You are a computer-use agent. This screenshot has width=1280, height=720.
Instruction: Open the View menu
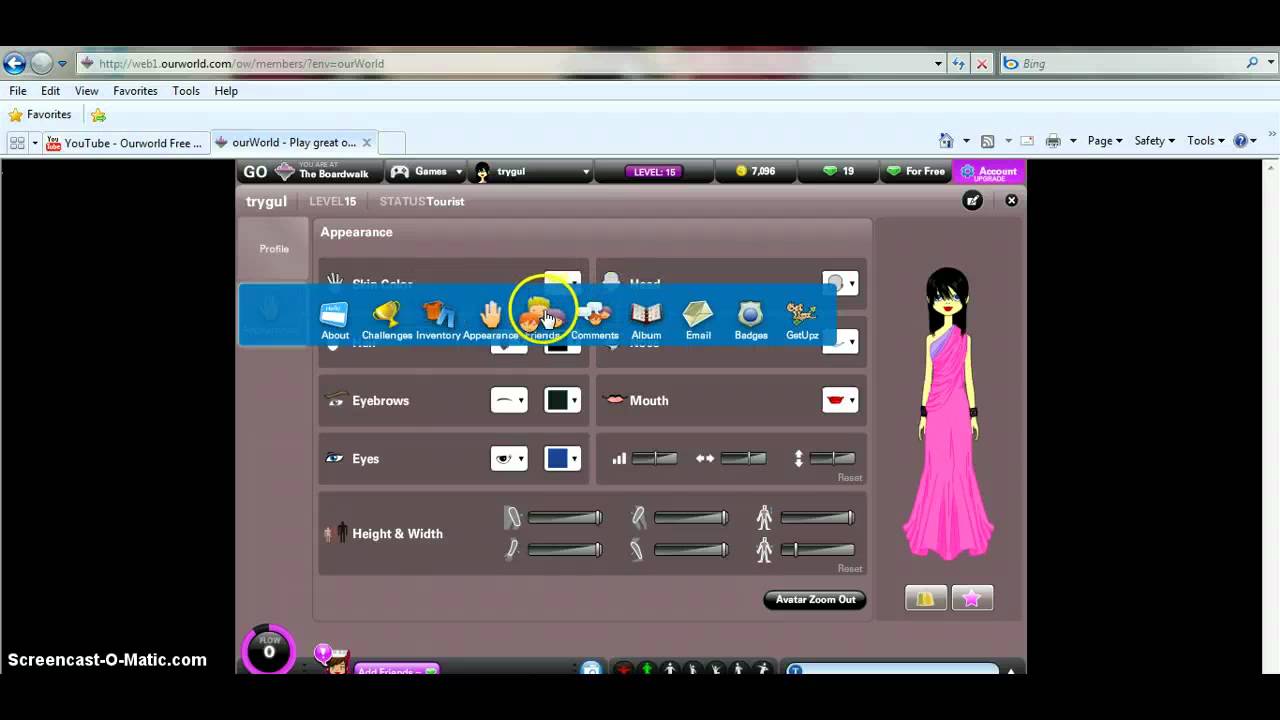(87, 90)
